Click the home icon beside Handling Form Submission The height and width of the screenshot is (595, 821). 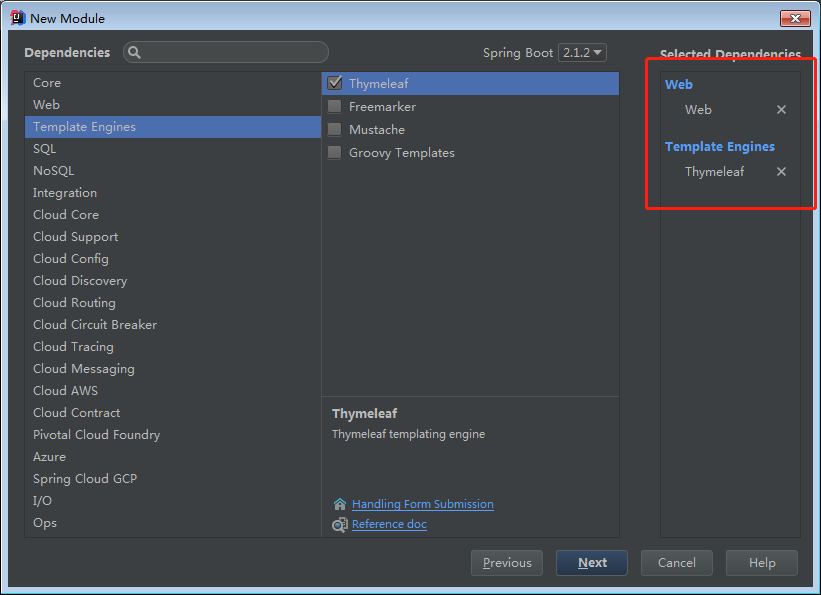340,504
